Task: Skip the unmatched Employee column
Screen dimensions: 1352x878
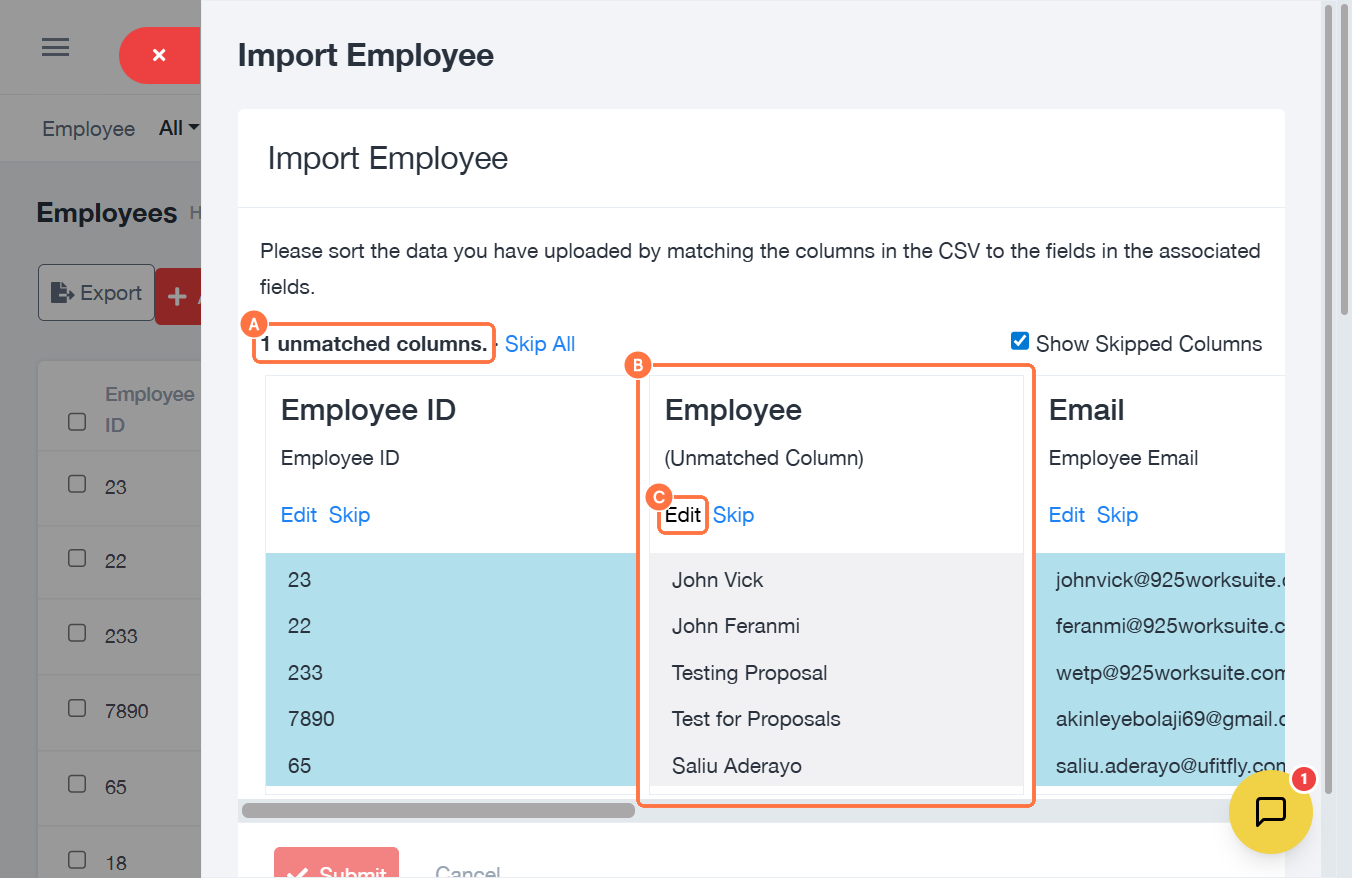Action: click(x=733, y=515)
